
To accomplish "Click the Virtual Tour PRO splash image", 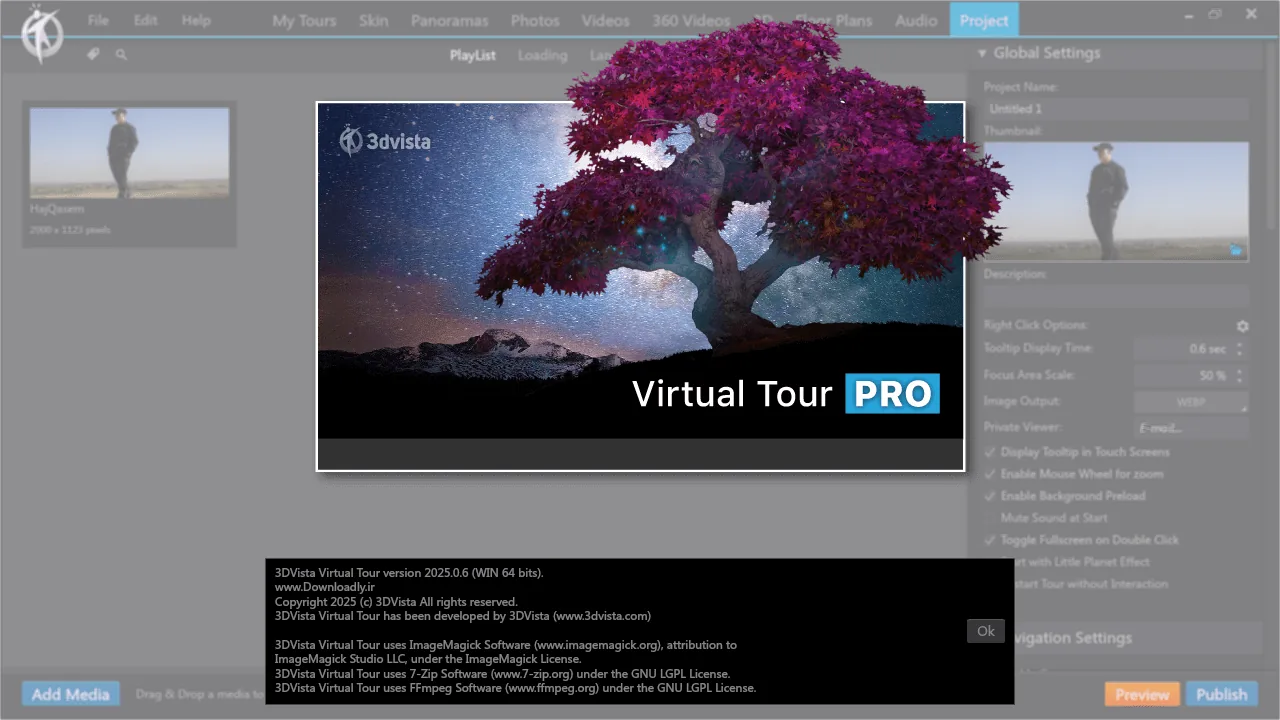I will pyautogui.click(x=640, y=286).
